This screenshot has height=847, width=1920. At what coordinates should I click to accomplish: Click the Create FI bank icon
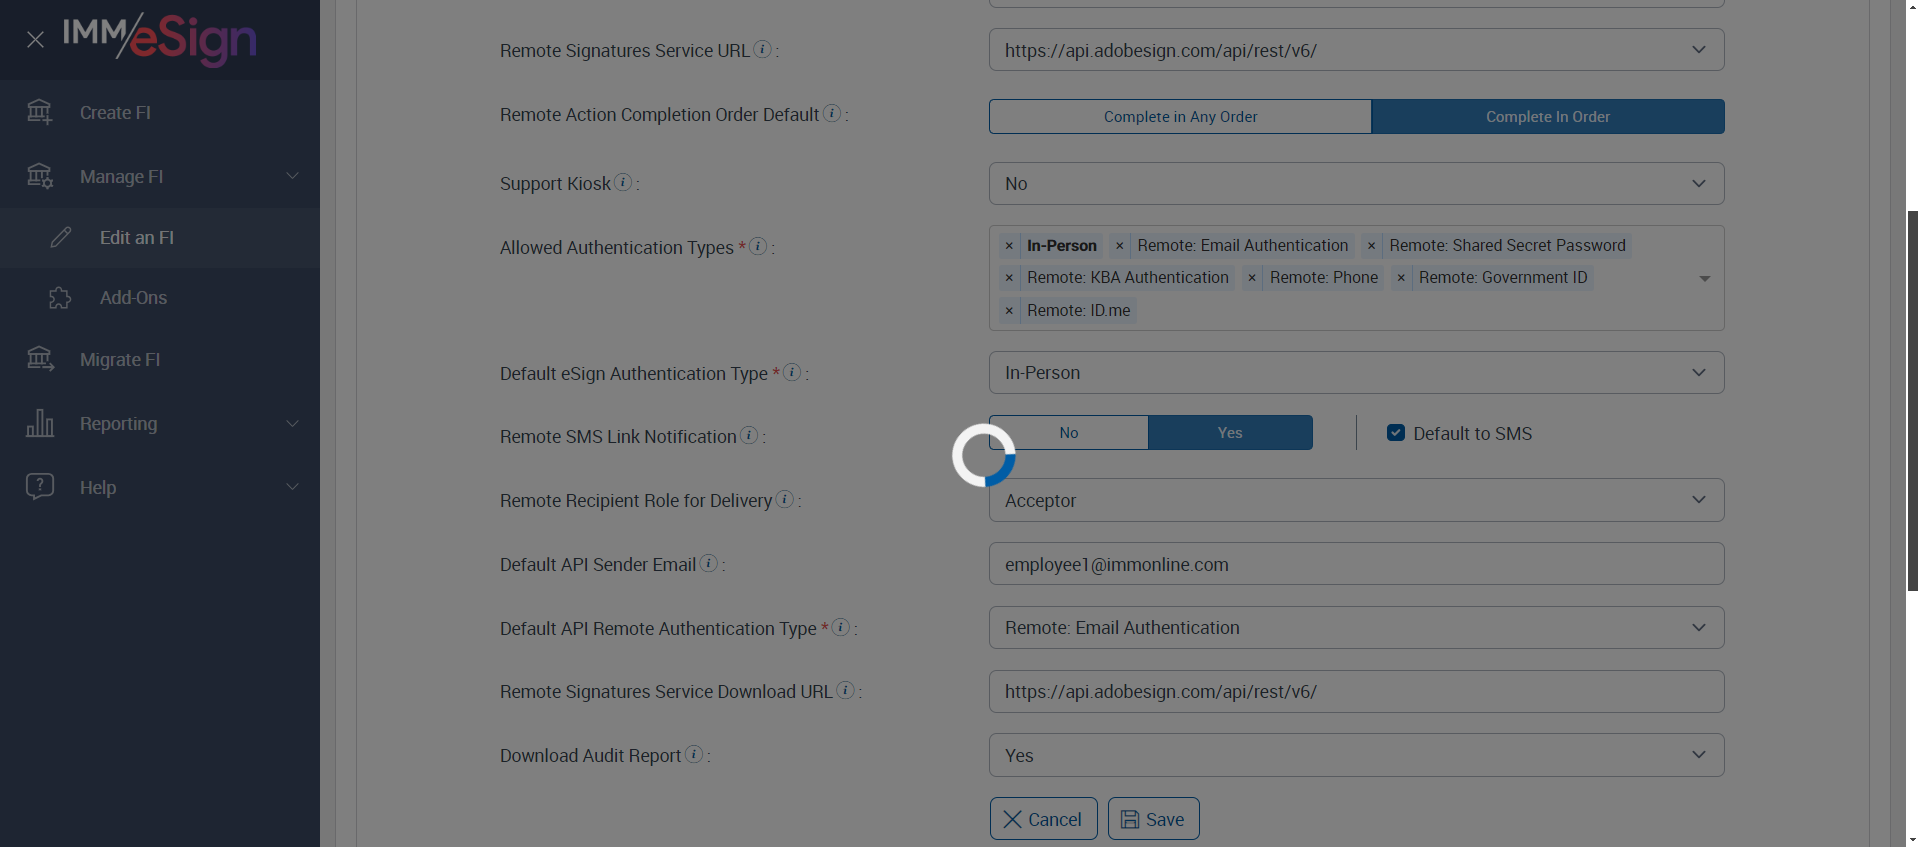point(40,112)
